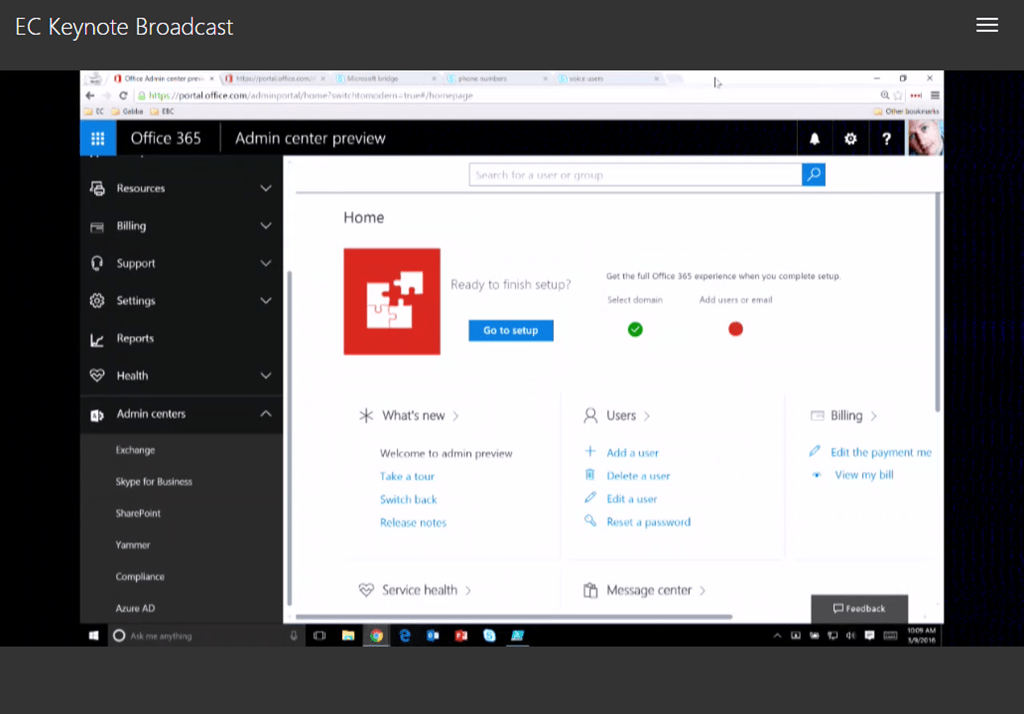Expand the Health section in sidebar
The height and width of the screenshot is (714, 1024).
tap(265, 376)
